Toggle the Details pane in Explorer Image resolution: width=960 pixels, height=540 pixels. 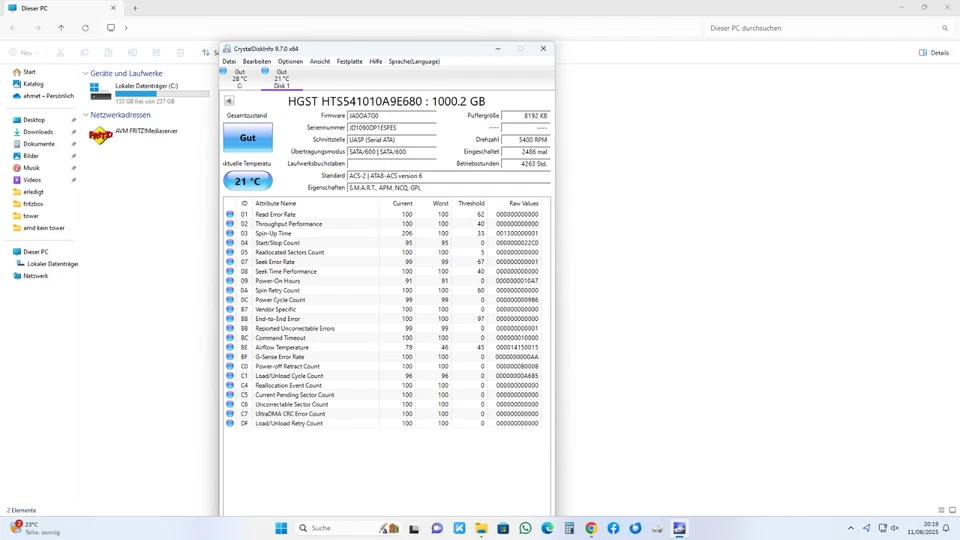[934, 53]
